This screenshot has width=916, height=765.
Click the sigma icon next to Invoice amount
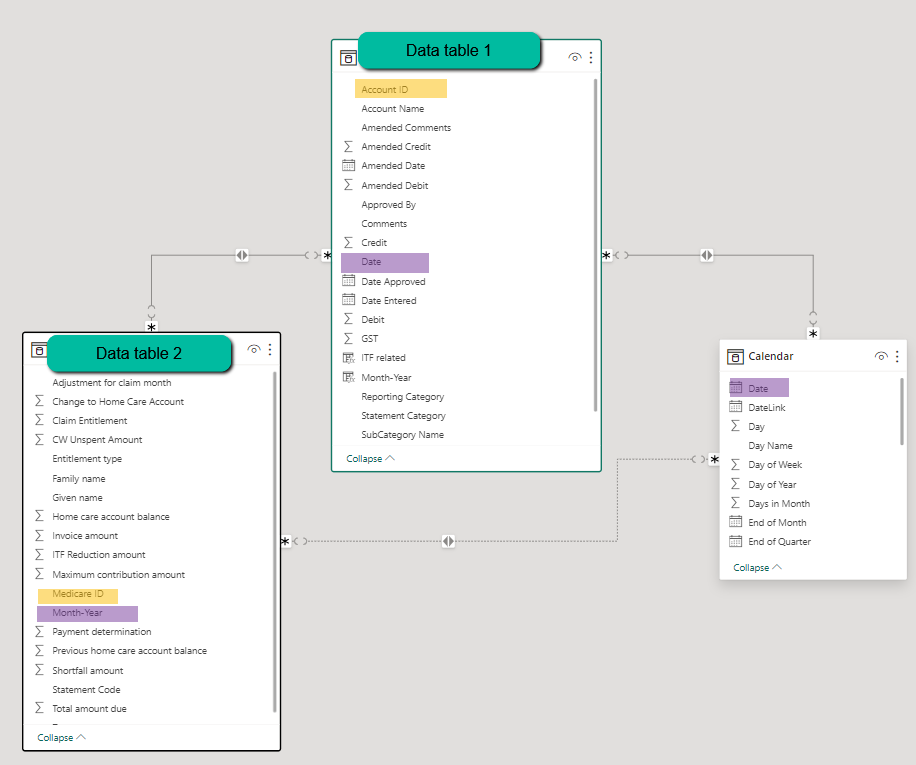click(39, 536)
